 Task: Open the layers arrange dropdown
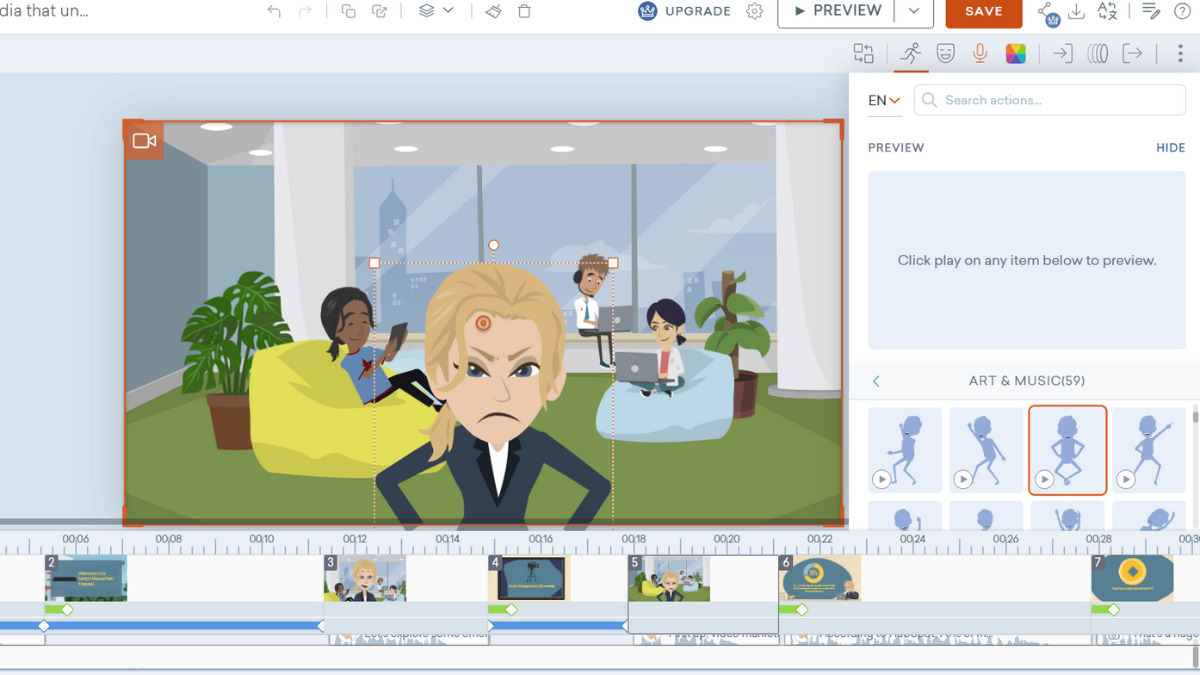pyautogui.click(x=436, y=11)
